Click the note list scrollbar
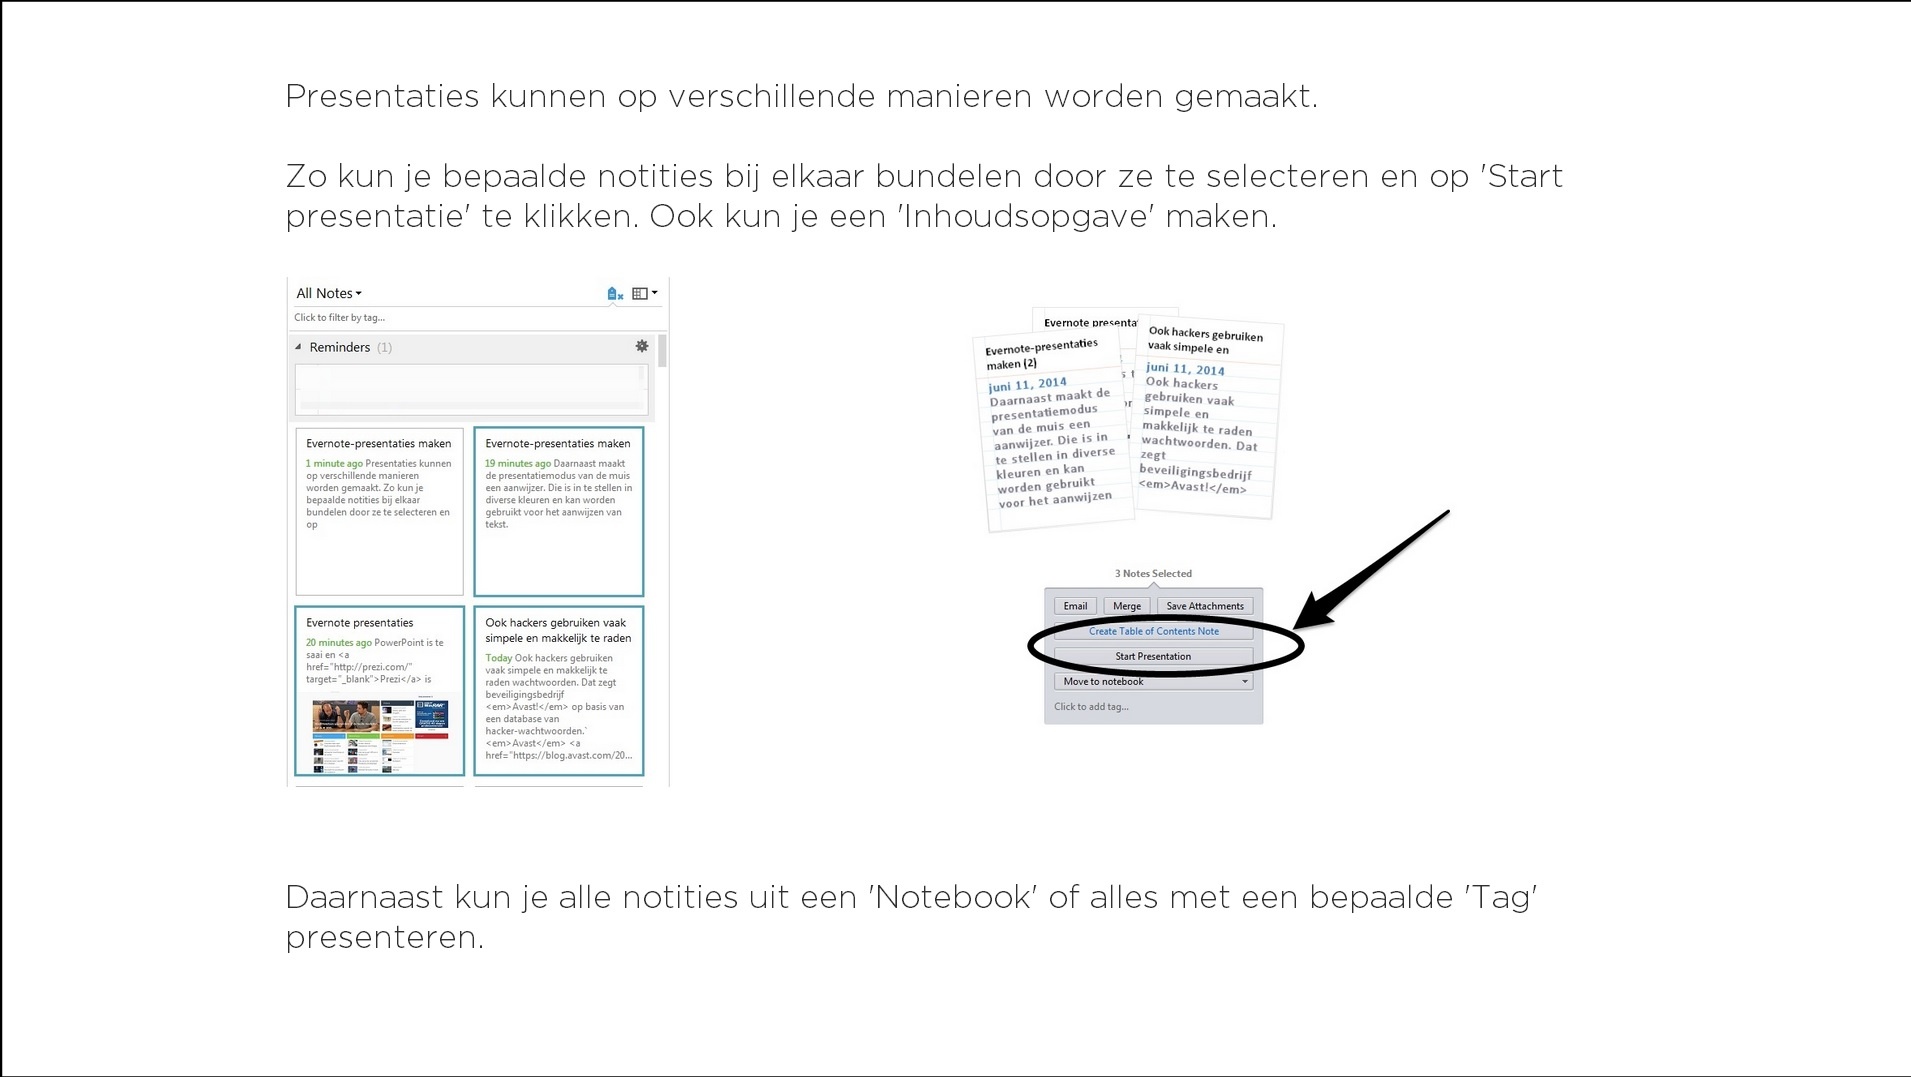Viewport: 1911px width, 1077px height. tap(662, 351)
